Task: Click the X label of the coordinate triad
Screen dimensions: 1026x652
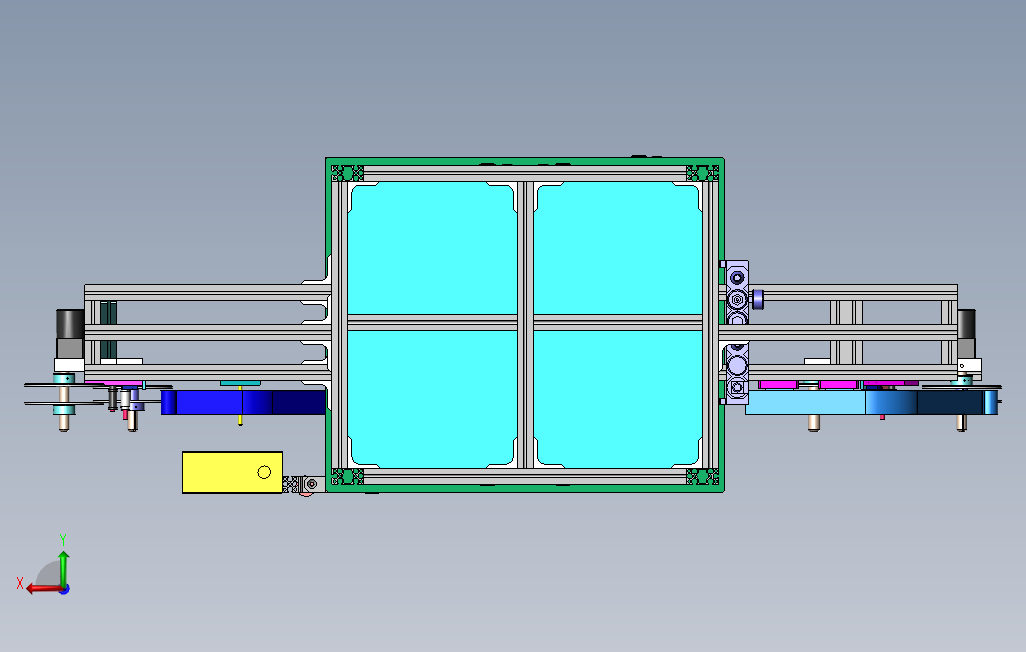Action: [20, 583]
